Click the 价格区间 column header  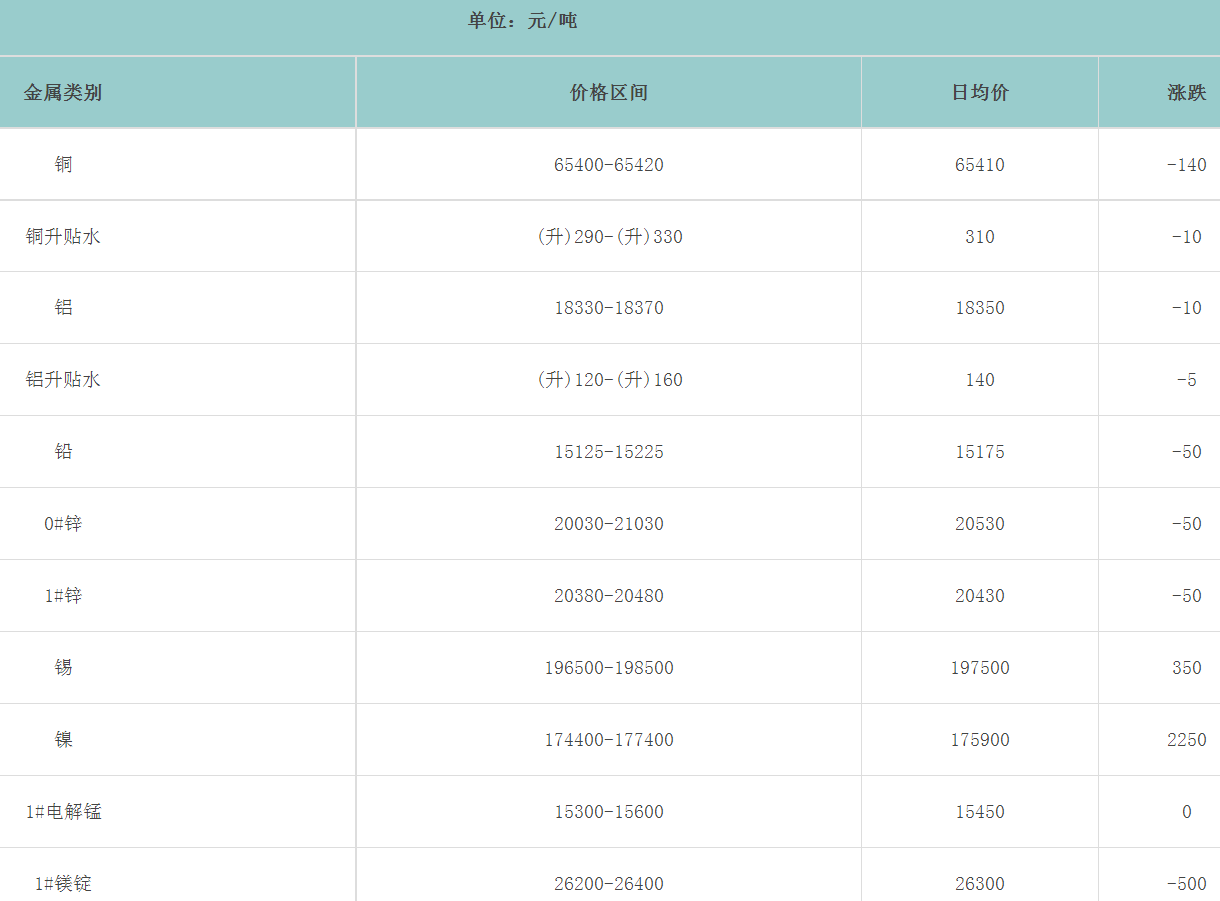pyautogui.click(x=608, y=93)
